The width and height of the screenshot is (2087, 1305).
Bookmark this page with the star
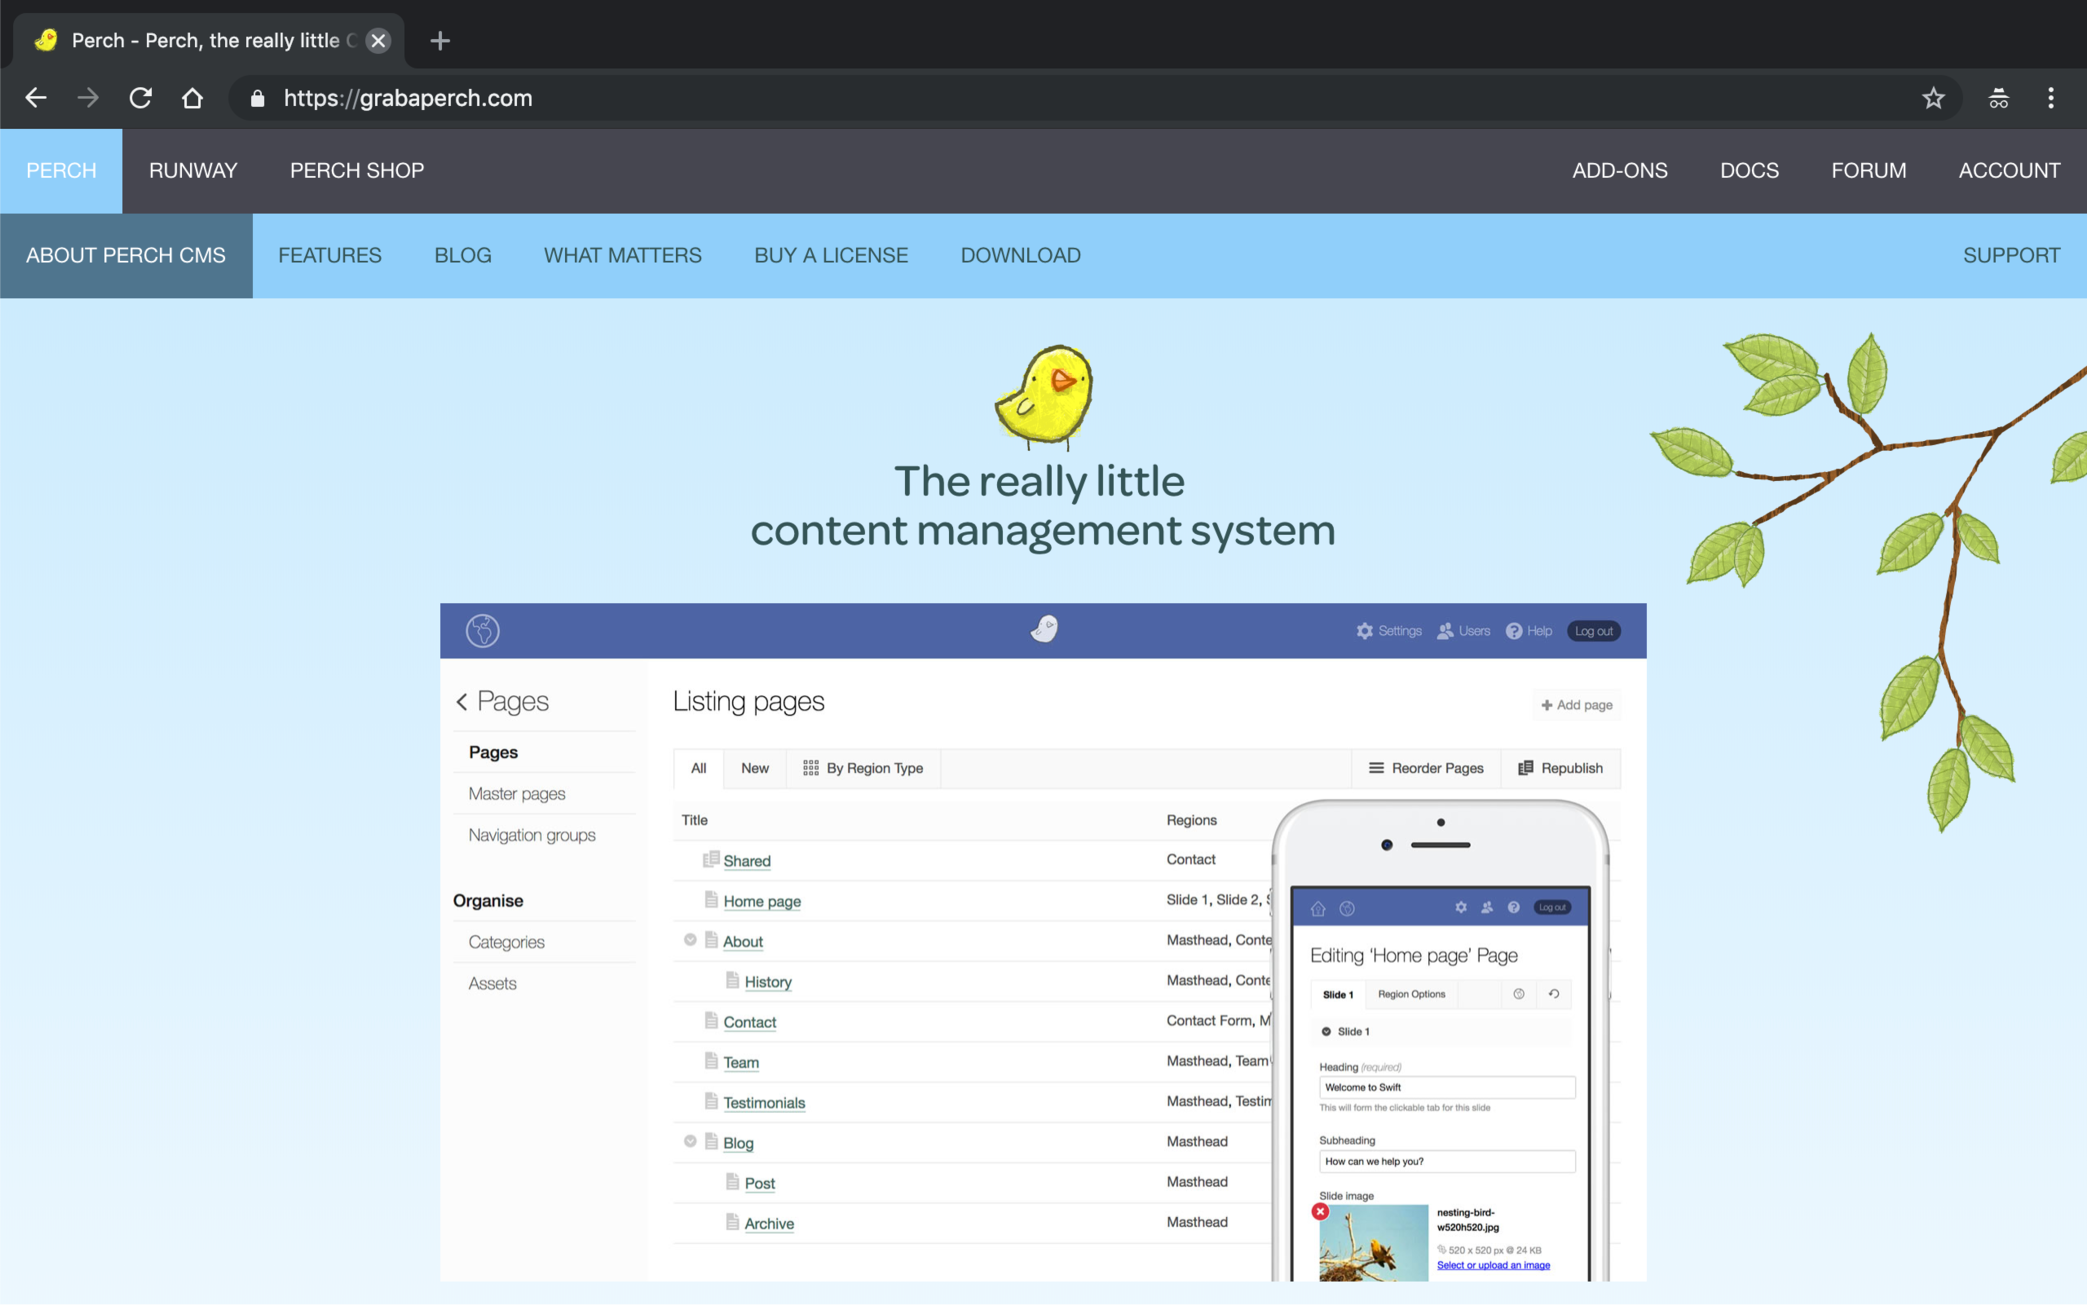coord(1933,98)
